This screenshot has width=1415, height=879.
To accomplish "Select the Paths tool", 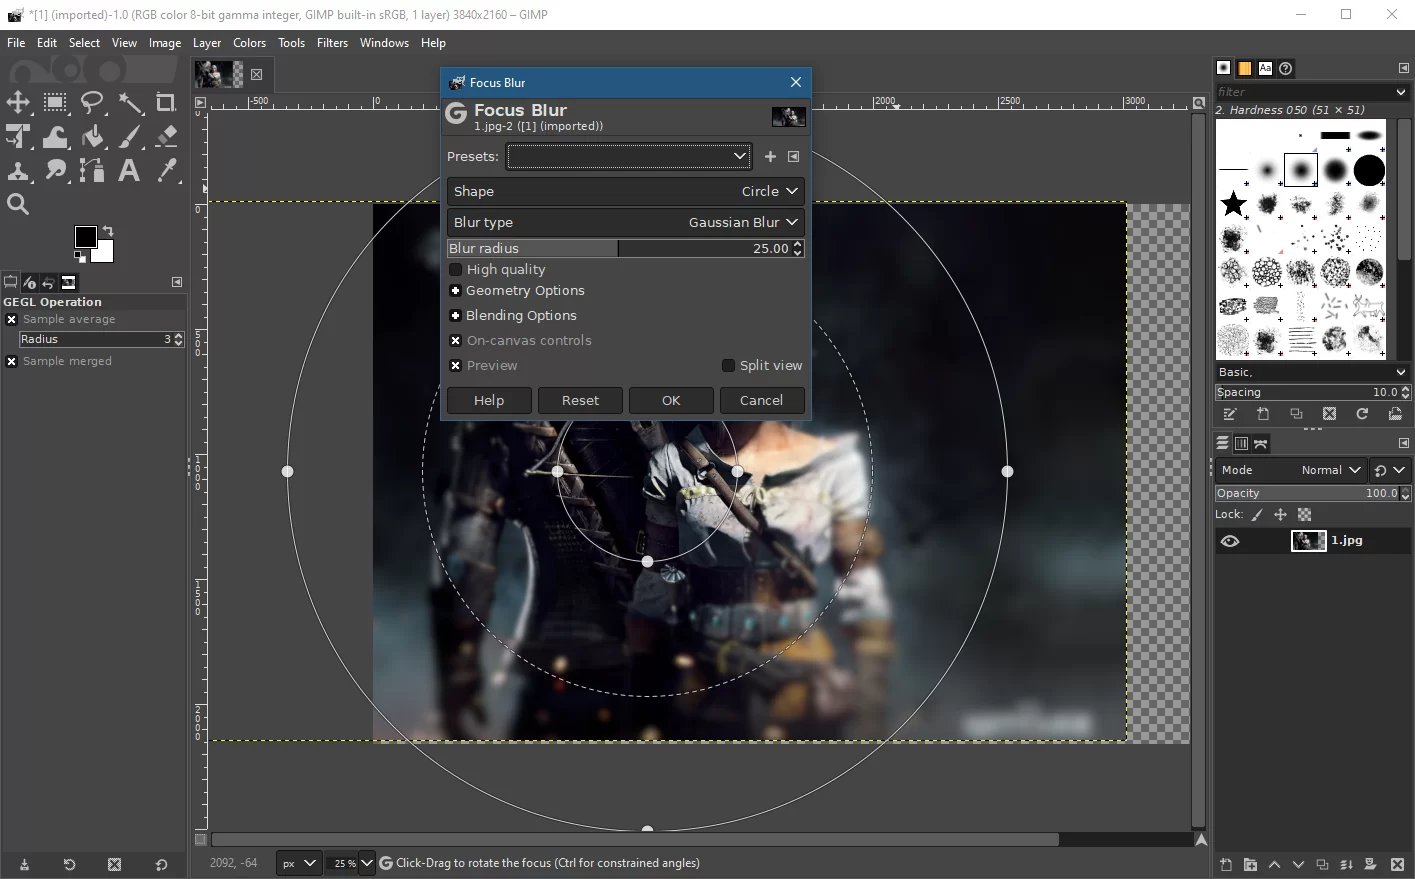I will coord(92,171).
